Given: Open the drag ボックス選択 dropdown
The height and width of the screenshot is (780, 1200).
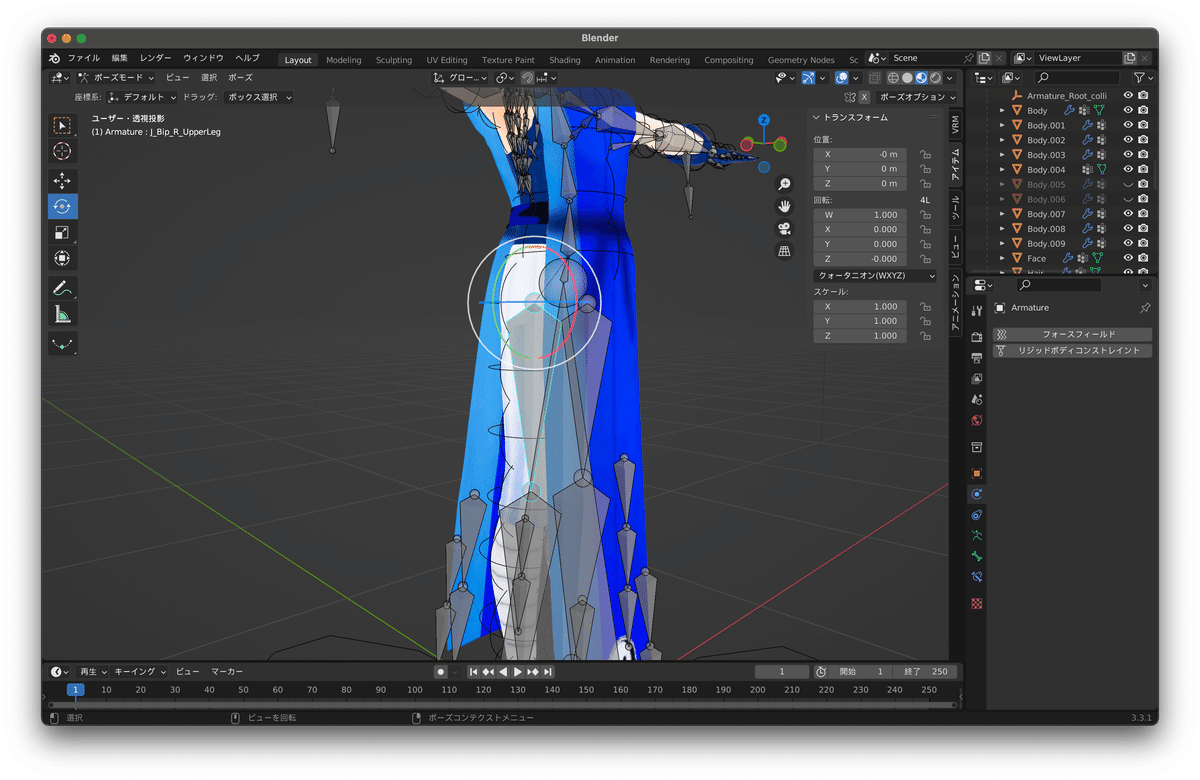Looking at the screenshot, I should [258, 97].
